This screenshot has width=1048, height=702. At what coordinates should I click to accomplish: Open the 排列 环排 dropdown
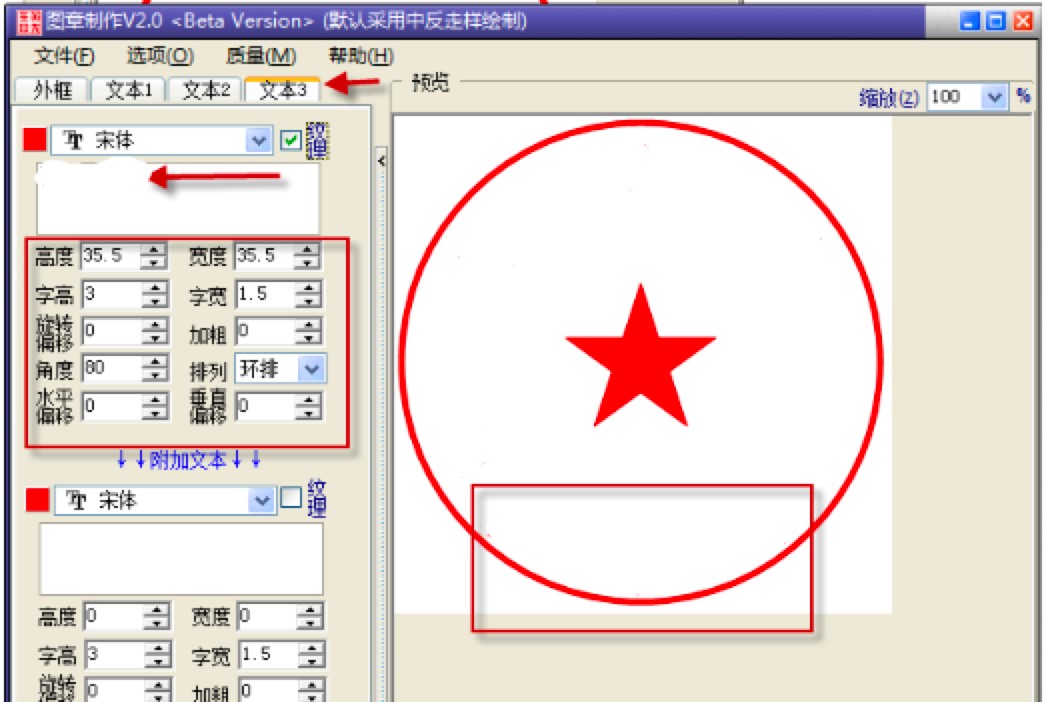click(x=312, y=369)
